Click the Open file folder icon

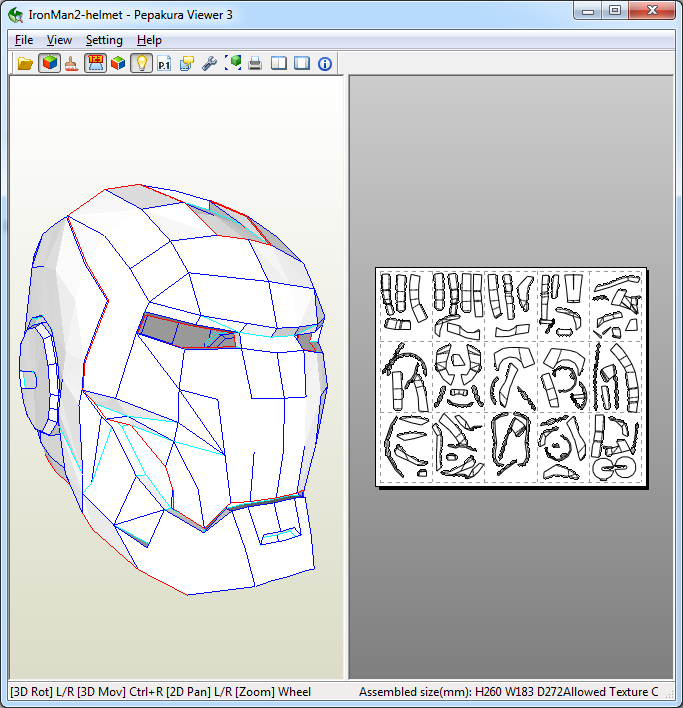(25, 63)
